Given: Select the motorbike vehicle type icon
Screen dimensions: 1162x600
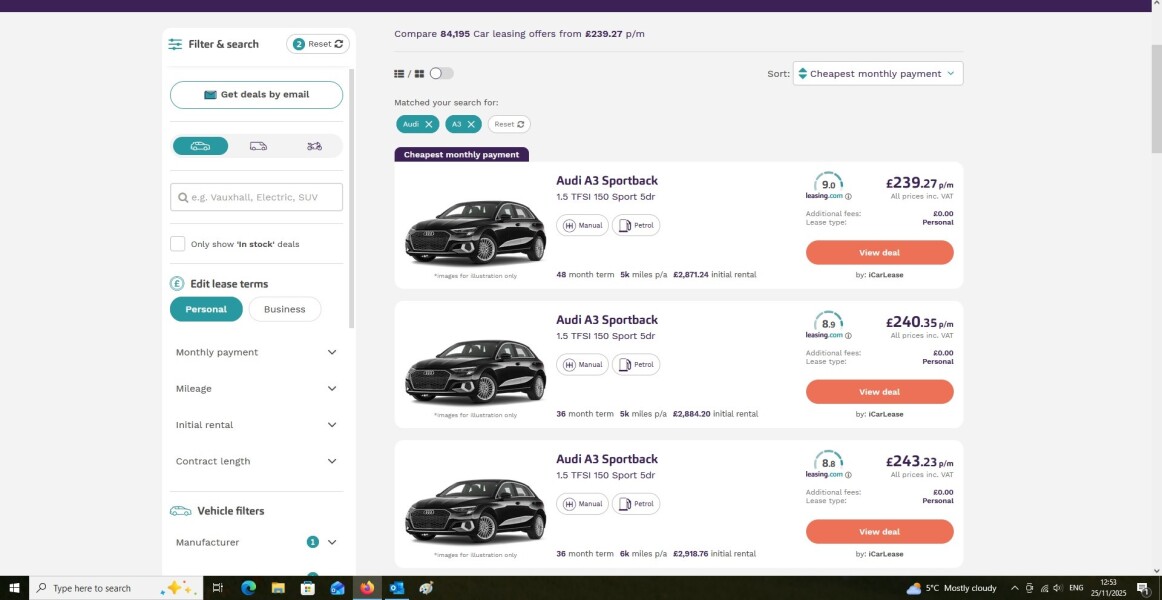Looking at the screenshot, I should [x=314, y=146].
